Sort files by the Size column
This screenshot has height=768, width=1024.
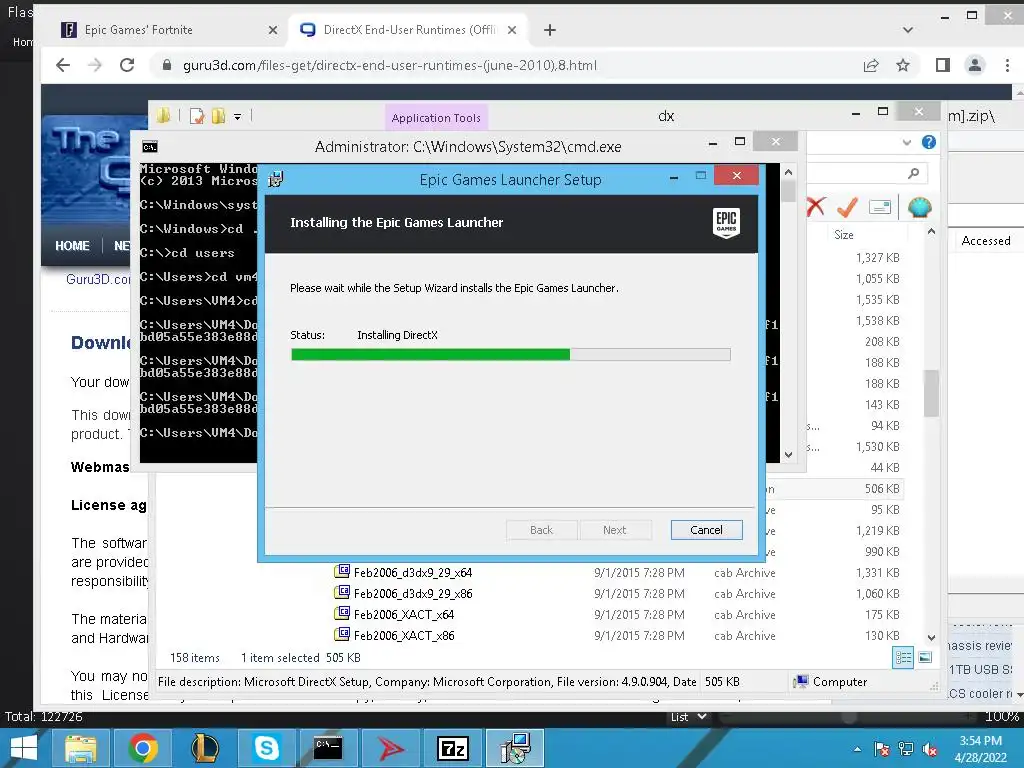pos(844,234)
